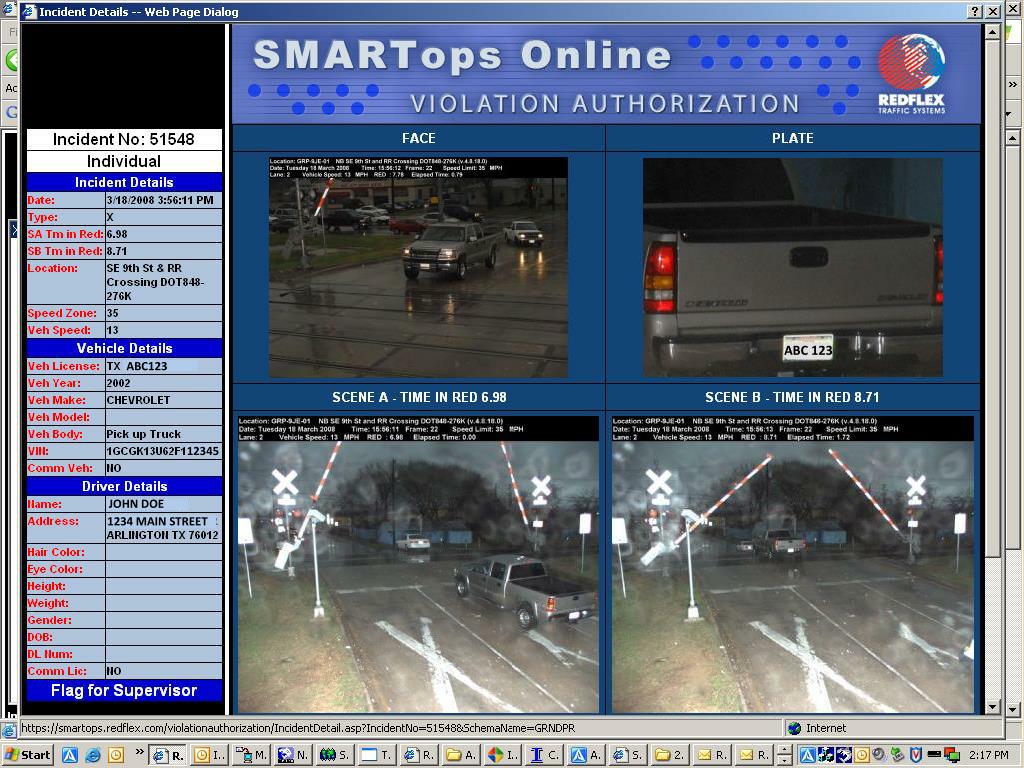This screenshot has height=768, width=1024.
Task: Click the blue 'A' system tray icon
Action: point(808,755)
